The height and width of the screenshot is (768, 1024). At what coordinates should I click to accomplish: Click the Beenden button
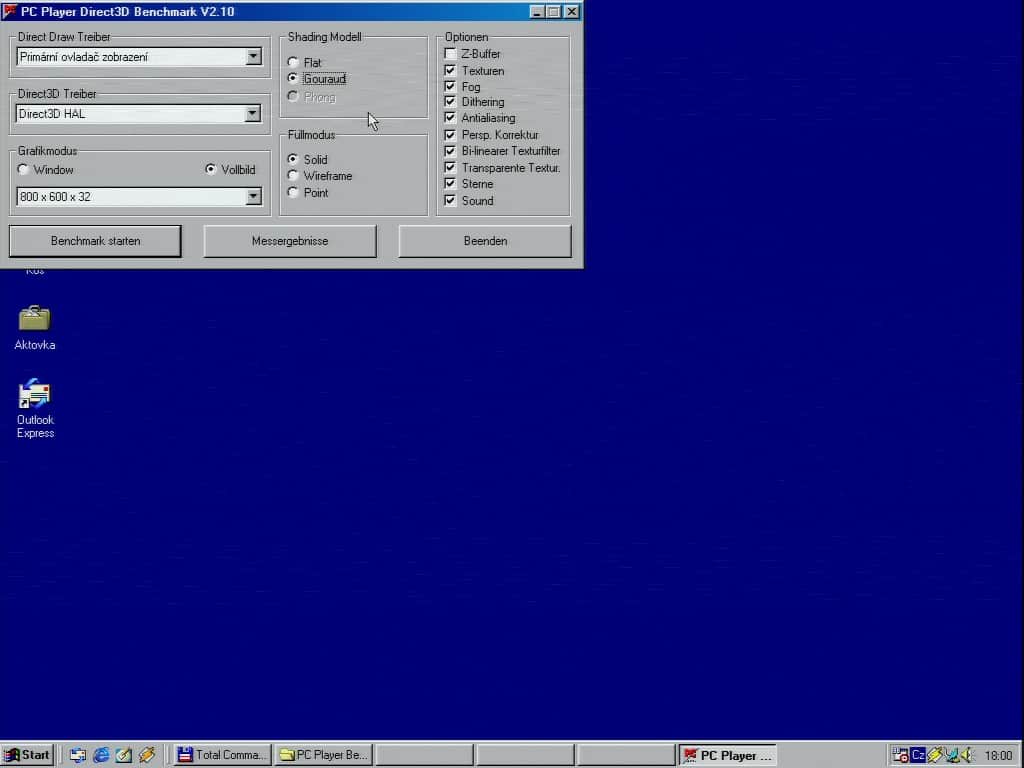(485, 241)
